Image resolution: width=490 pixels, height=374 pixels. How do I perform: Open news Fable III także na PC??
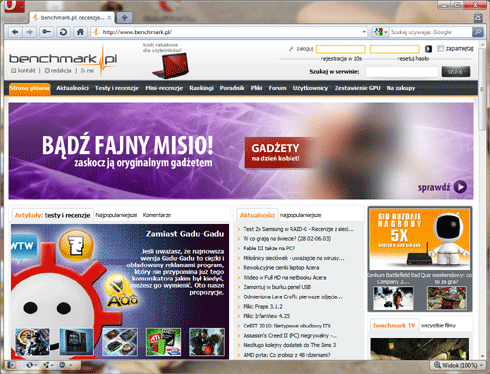[269, 248]
